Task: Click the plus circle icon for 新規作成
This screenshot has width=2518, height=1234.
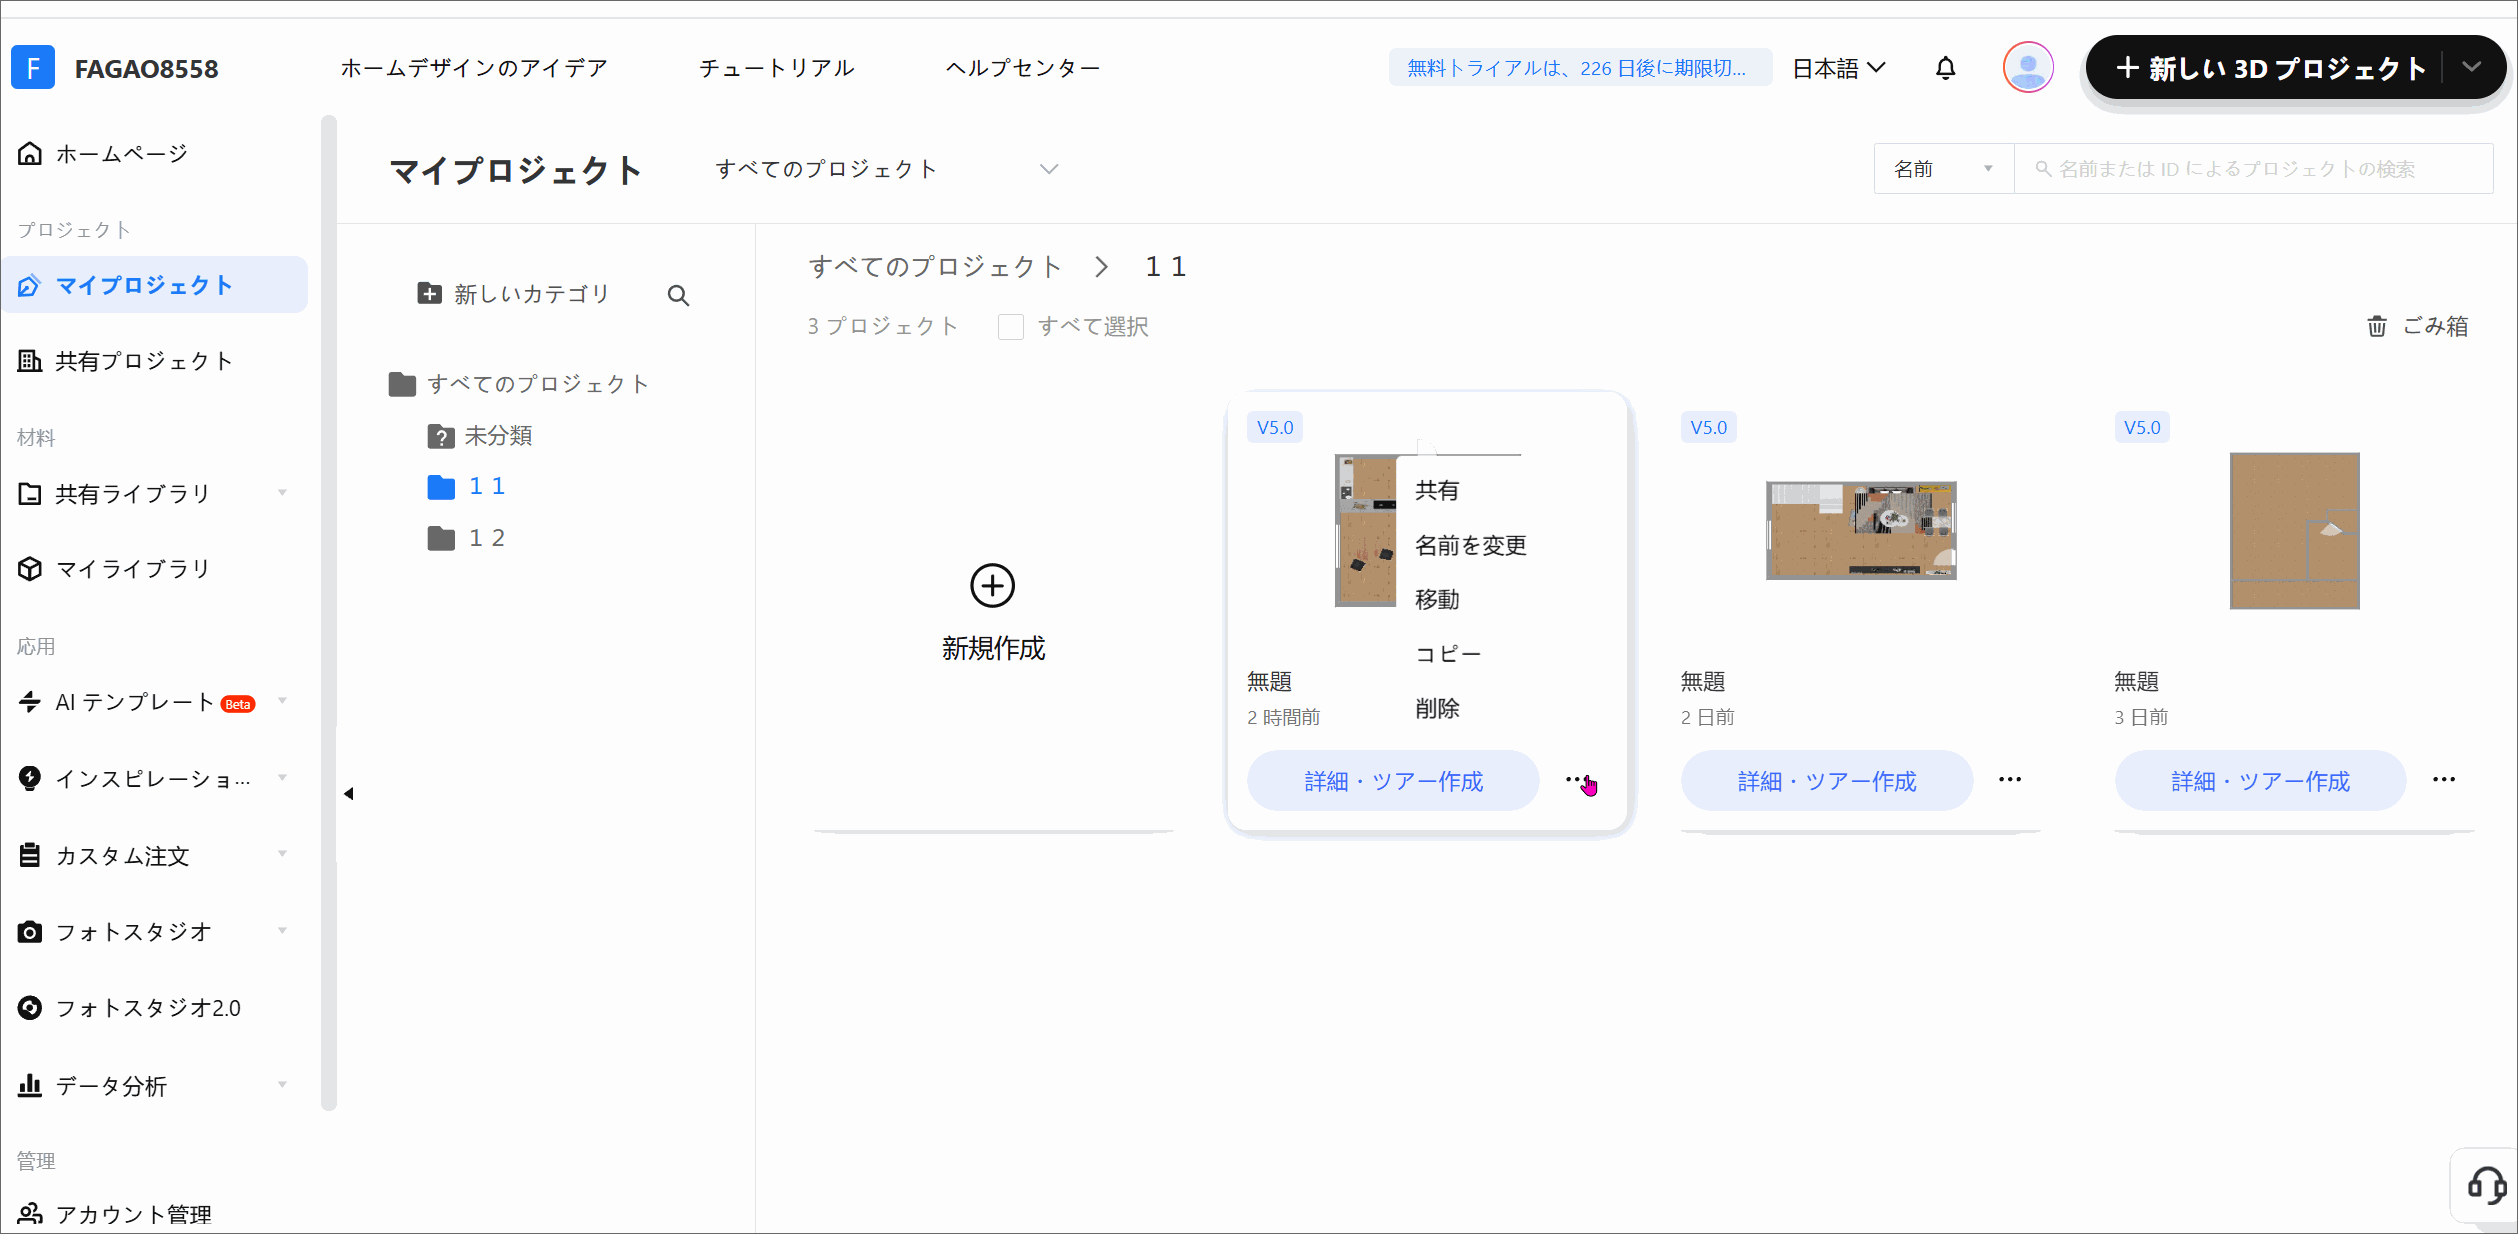Action: click(992, 585)
